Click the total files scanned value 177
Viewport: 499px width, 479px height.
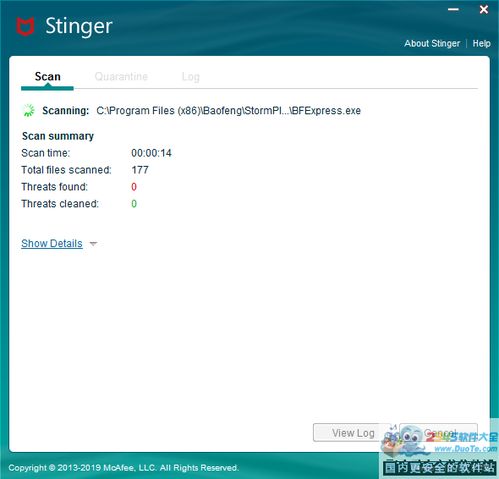[x=140, y=170]
